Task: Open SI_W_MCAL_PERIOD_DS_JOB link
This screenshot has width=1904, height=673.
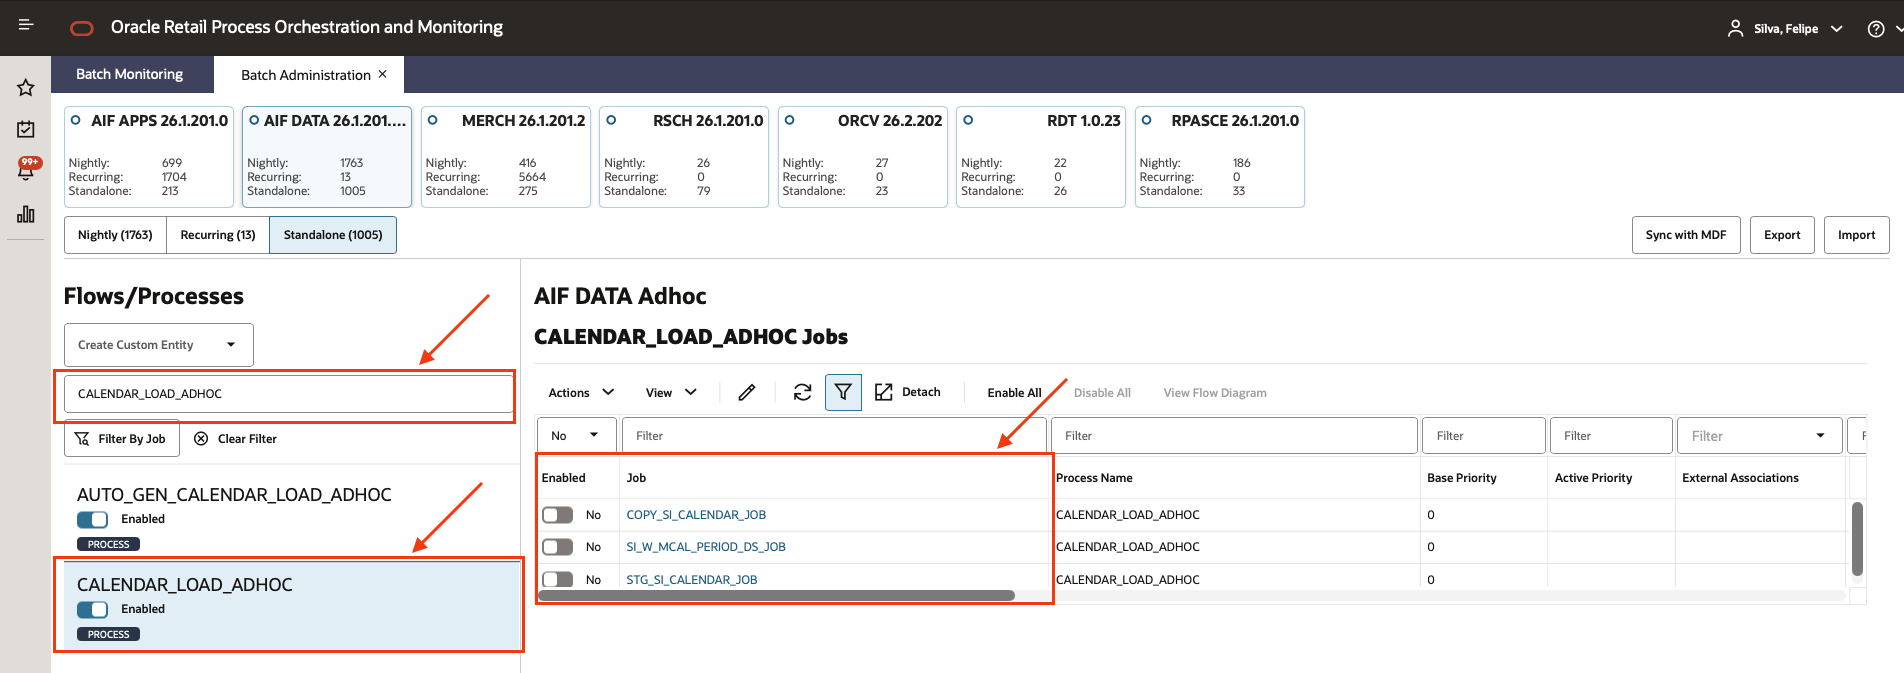Action: [706, 547]
